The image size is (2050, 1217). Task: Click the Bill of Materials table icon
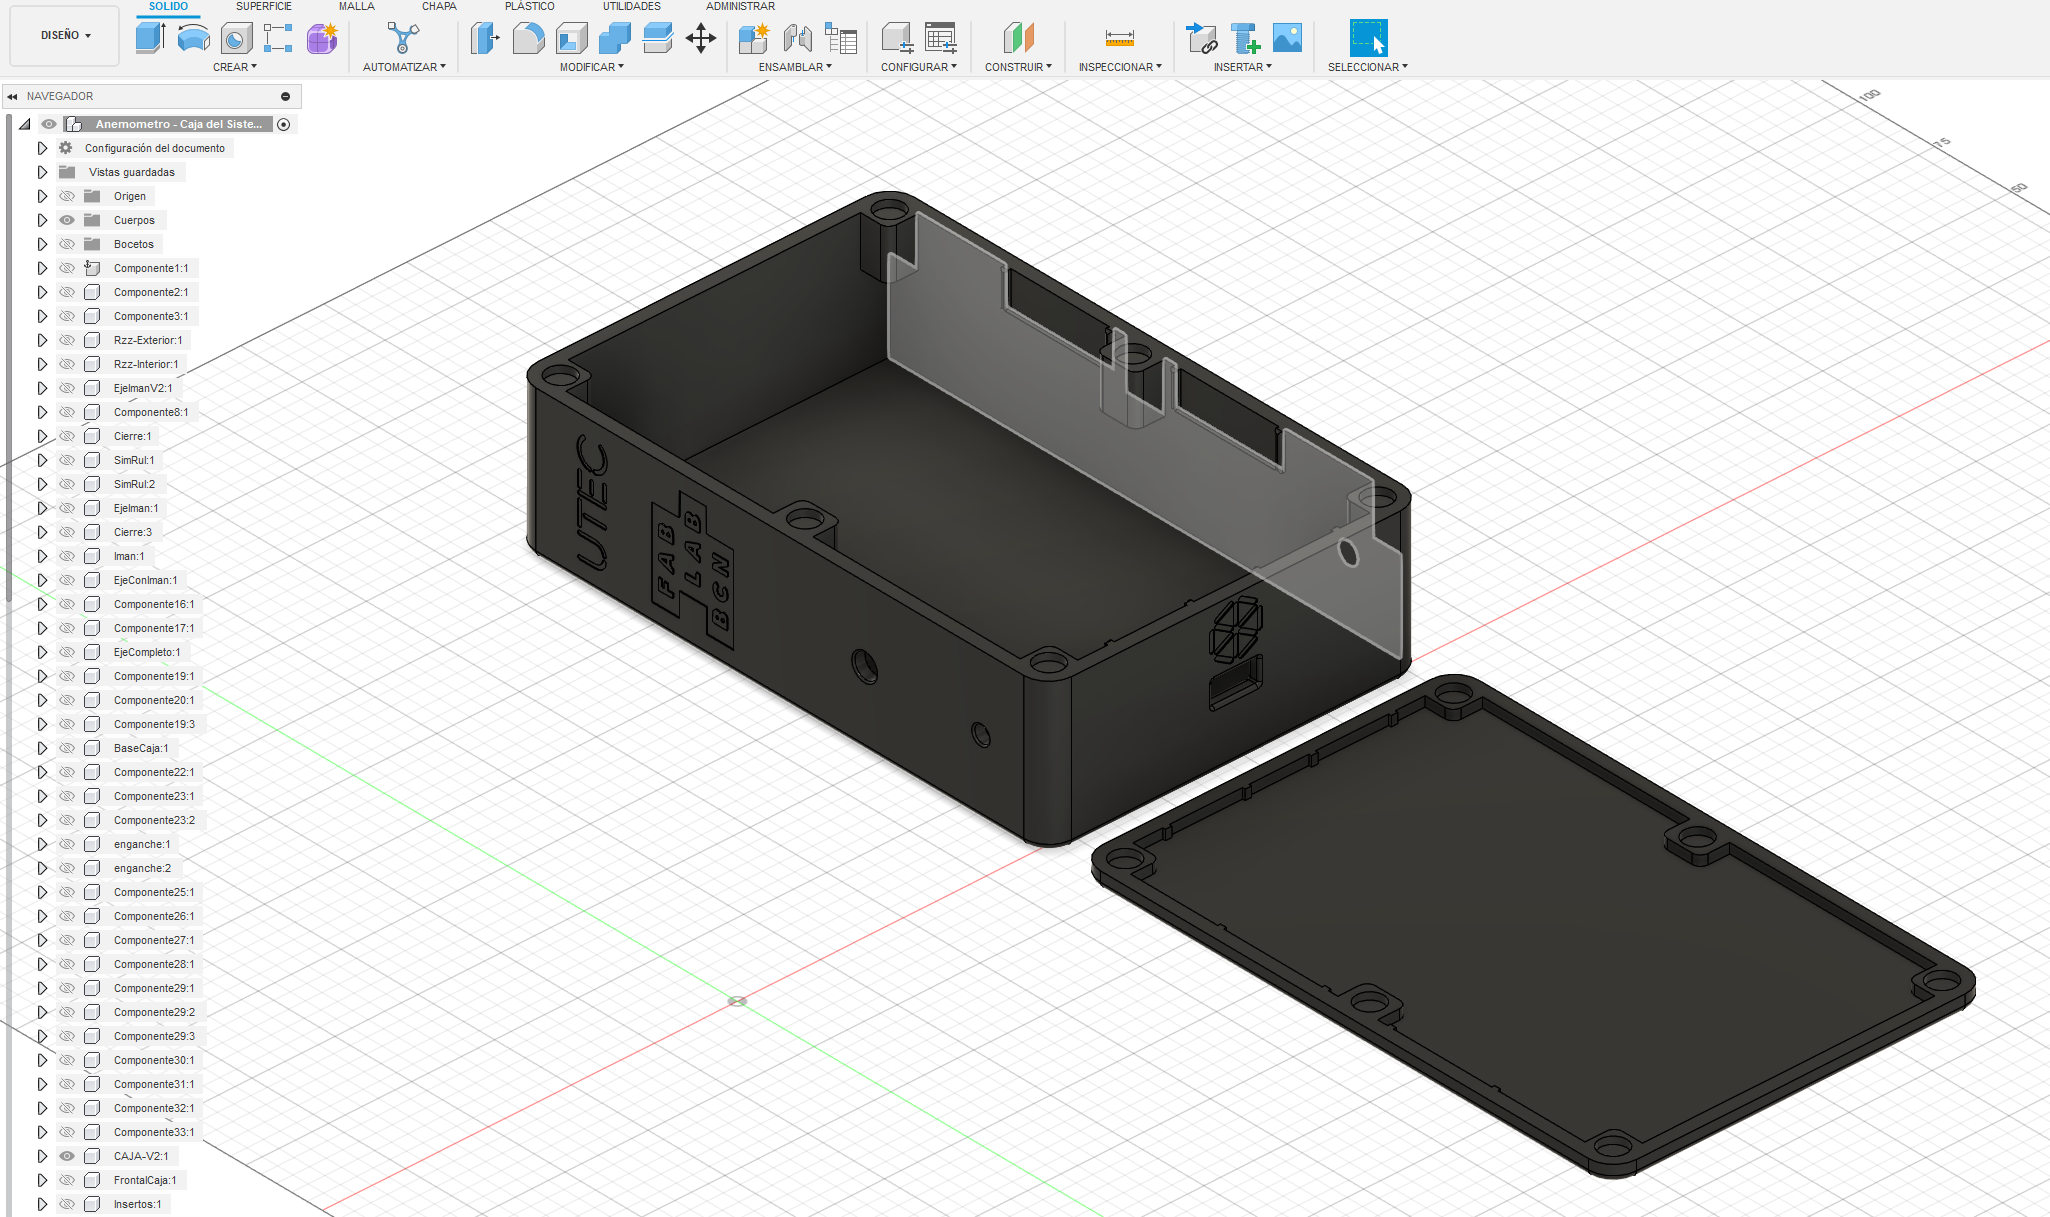click(x=841, y=38)
